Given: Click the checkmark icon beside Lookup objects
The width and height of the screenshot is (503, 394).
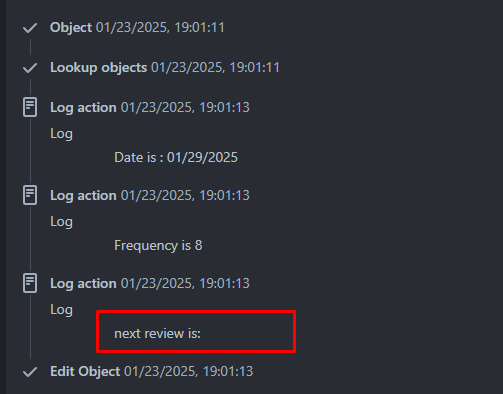Looking at the screenshot, I should (30, 68).
